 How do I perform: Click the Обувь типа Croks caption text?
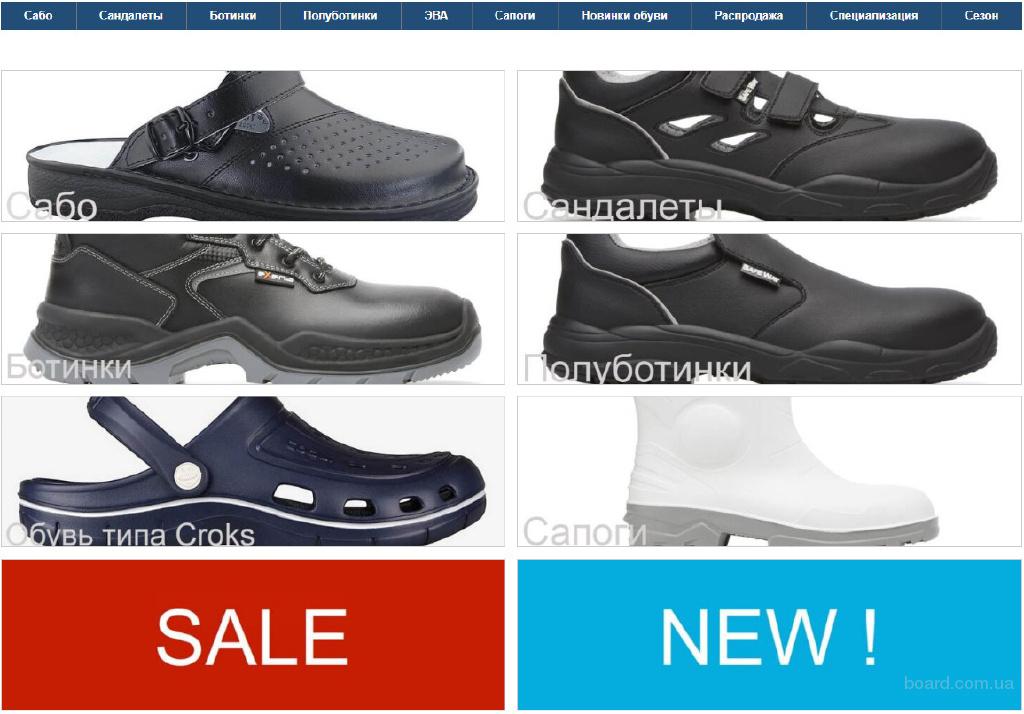coord(130,535)
